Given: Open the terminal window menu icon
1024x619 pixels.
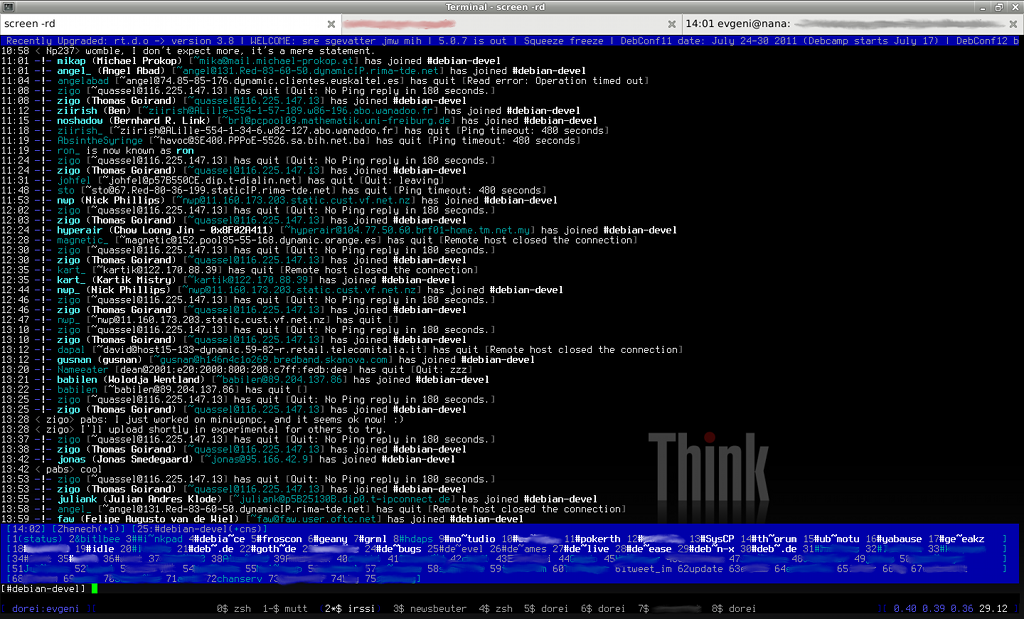Looking at the screenshot, I should (x=8, y=7).
